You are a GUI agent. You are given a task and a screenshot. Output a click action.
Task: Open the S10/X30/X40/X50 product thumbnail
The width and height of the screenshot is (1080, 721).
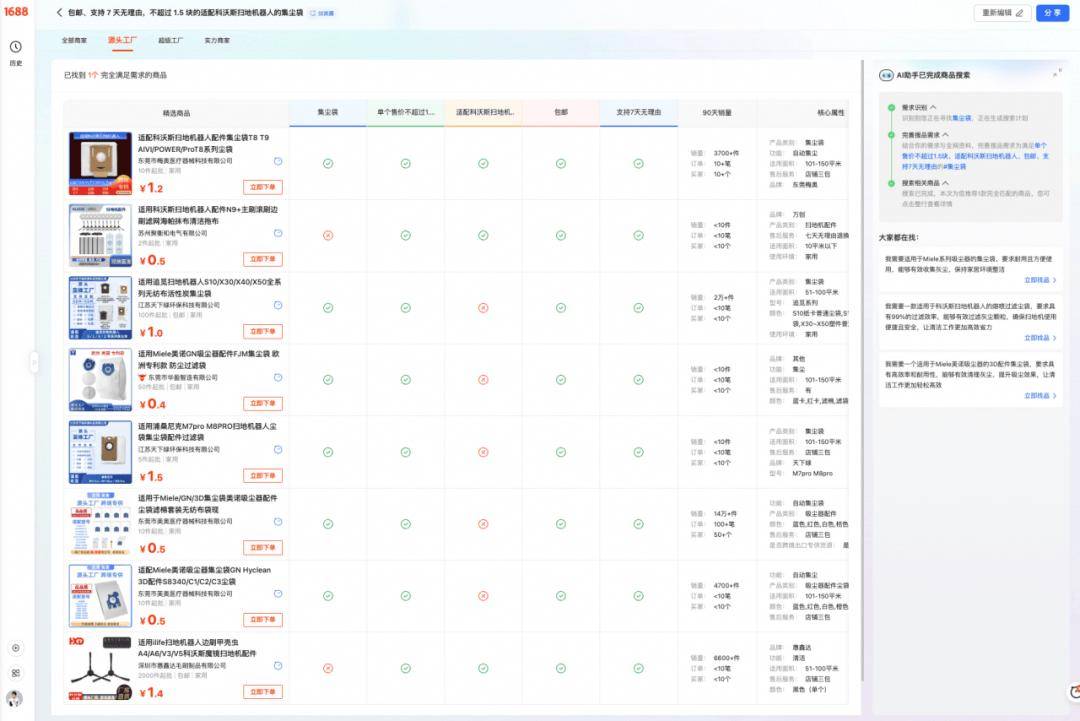[100, 308]
